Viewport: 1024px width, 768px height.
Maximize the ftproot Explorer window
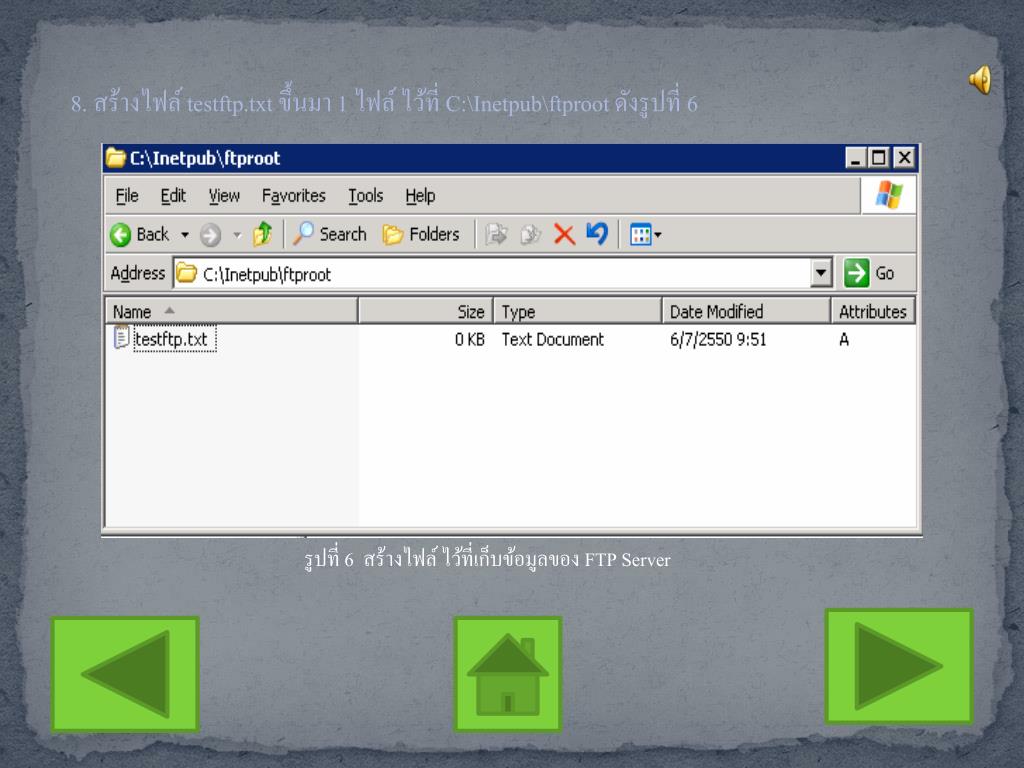coord(879,157)
